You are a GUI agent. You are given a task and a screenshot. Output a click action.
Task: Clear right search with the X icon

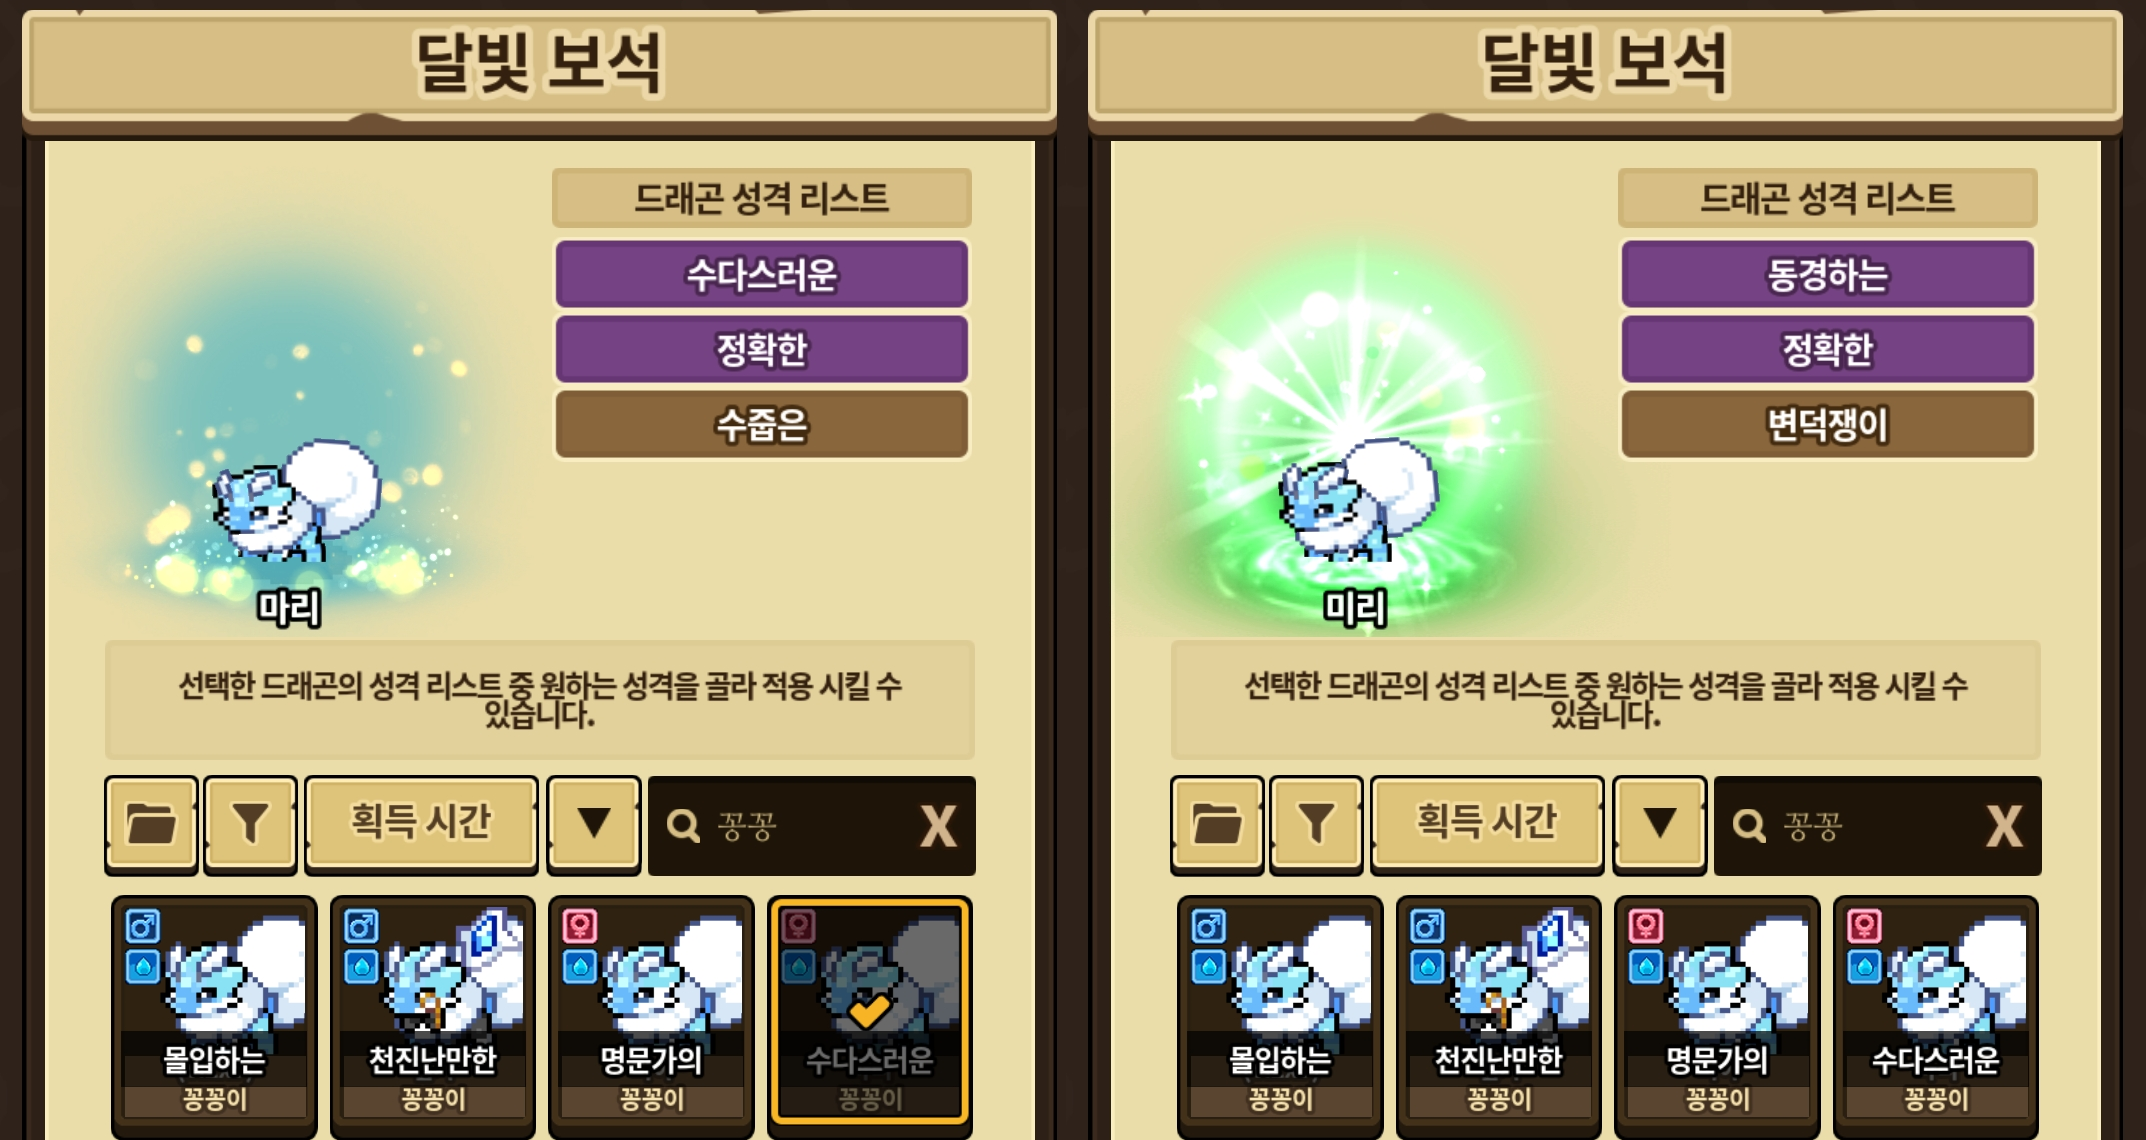coord(2004,827)
